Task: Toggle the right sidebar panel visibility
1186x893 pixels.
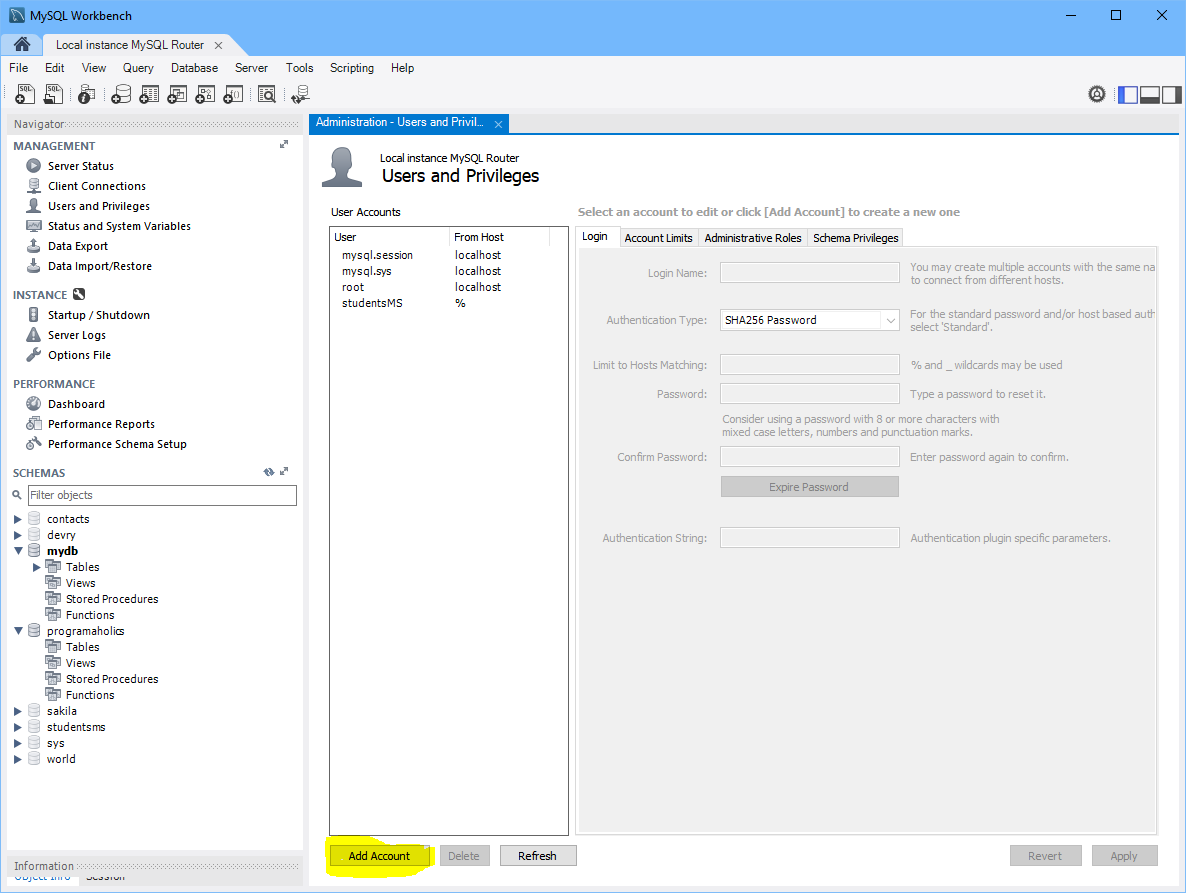Action: point(1170,94)
